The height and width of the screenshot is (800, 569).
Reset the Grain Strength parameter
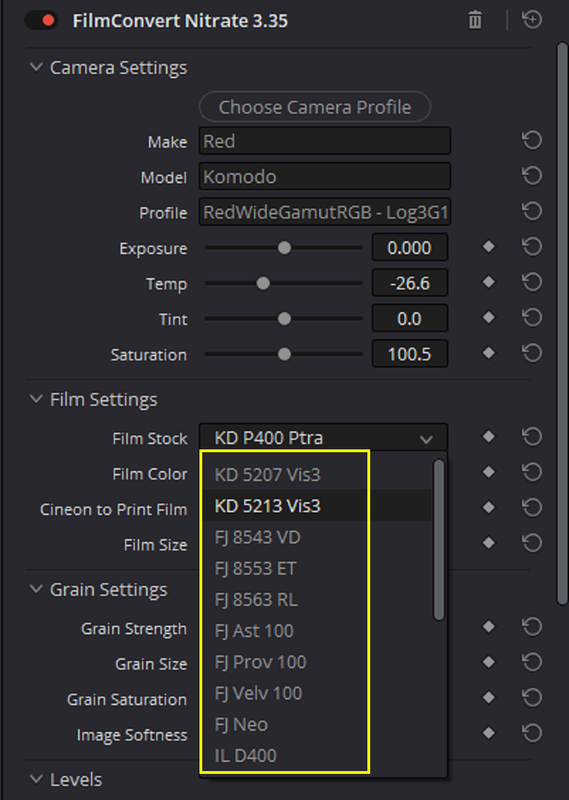(532, 627)
